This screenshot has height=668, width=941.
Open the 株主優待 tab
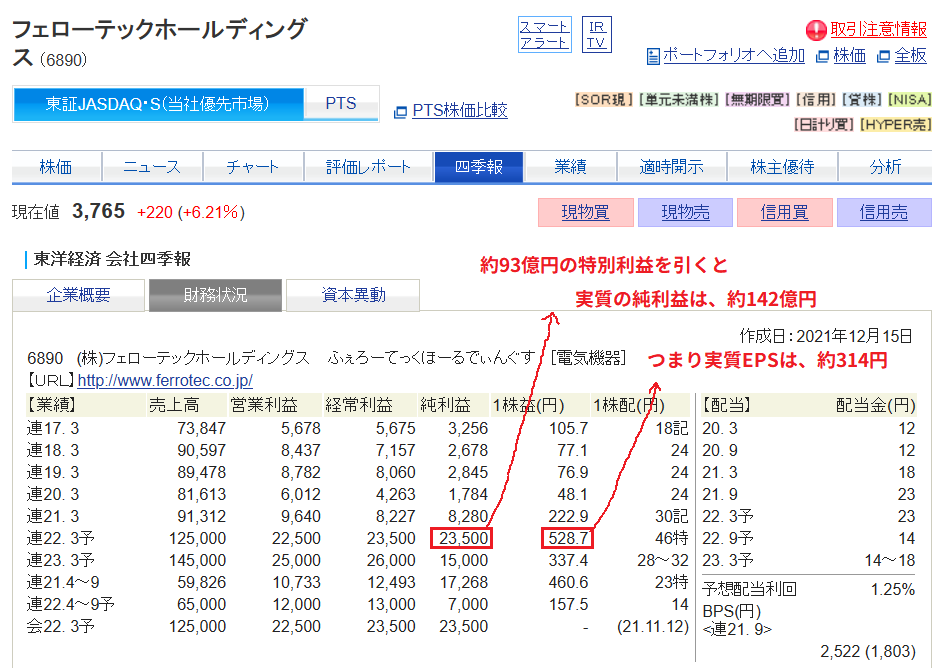(783, 167)
